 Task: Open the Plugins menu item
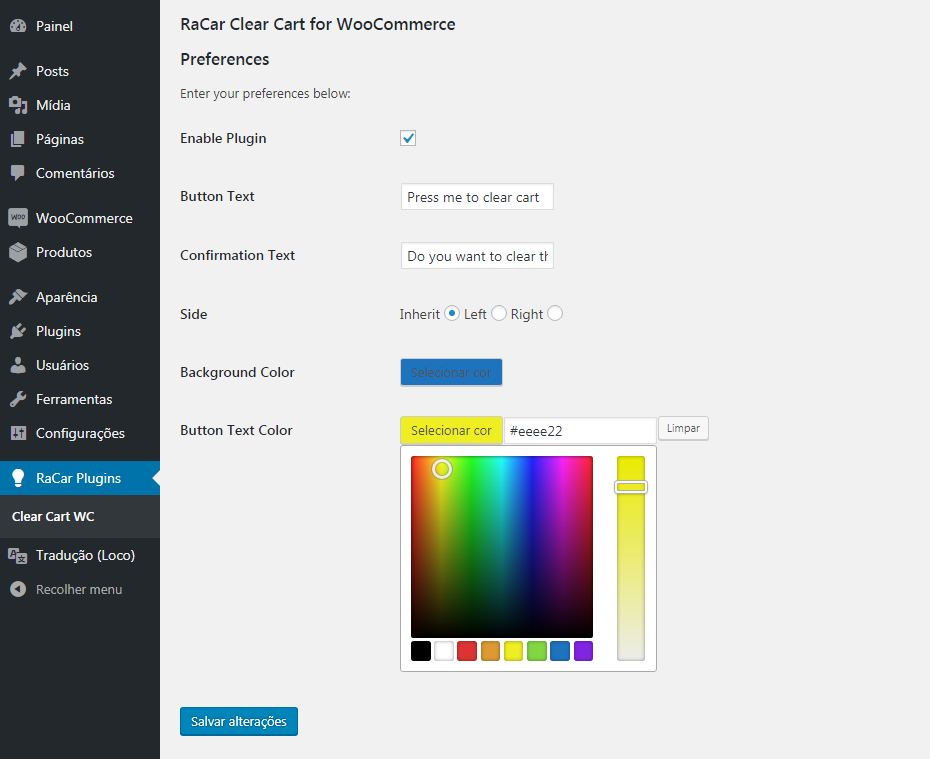pos(80,331)
